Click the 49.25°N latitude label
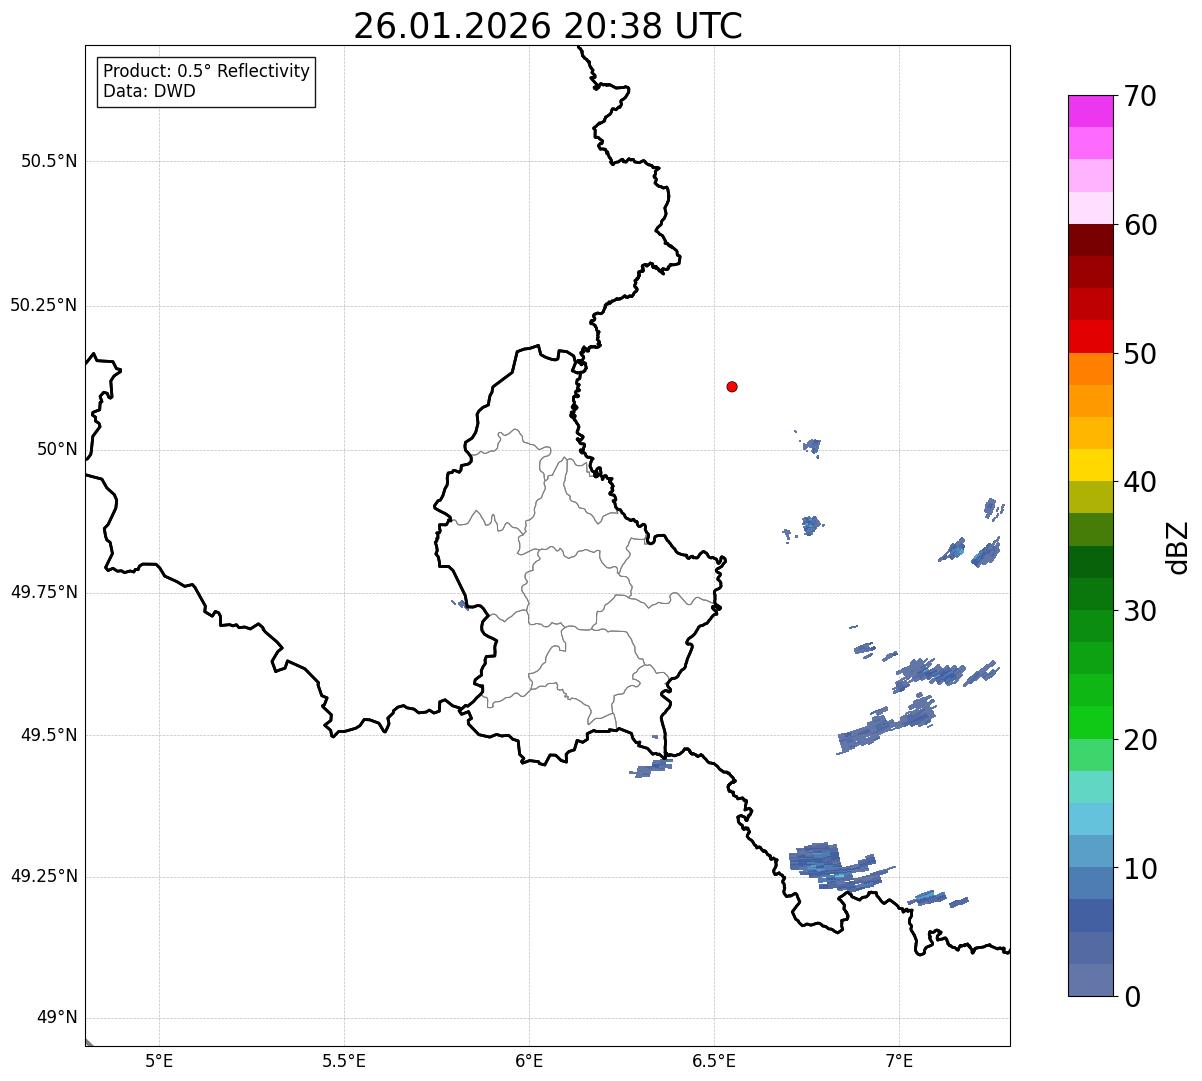 [44, 876]
